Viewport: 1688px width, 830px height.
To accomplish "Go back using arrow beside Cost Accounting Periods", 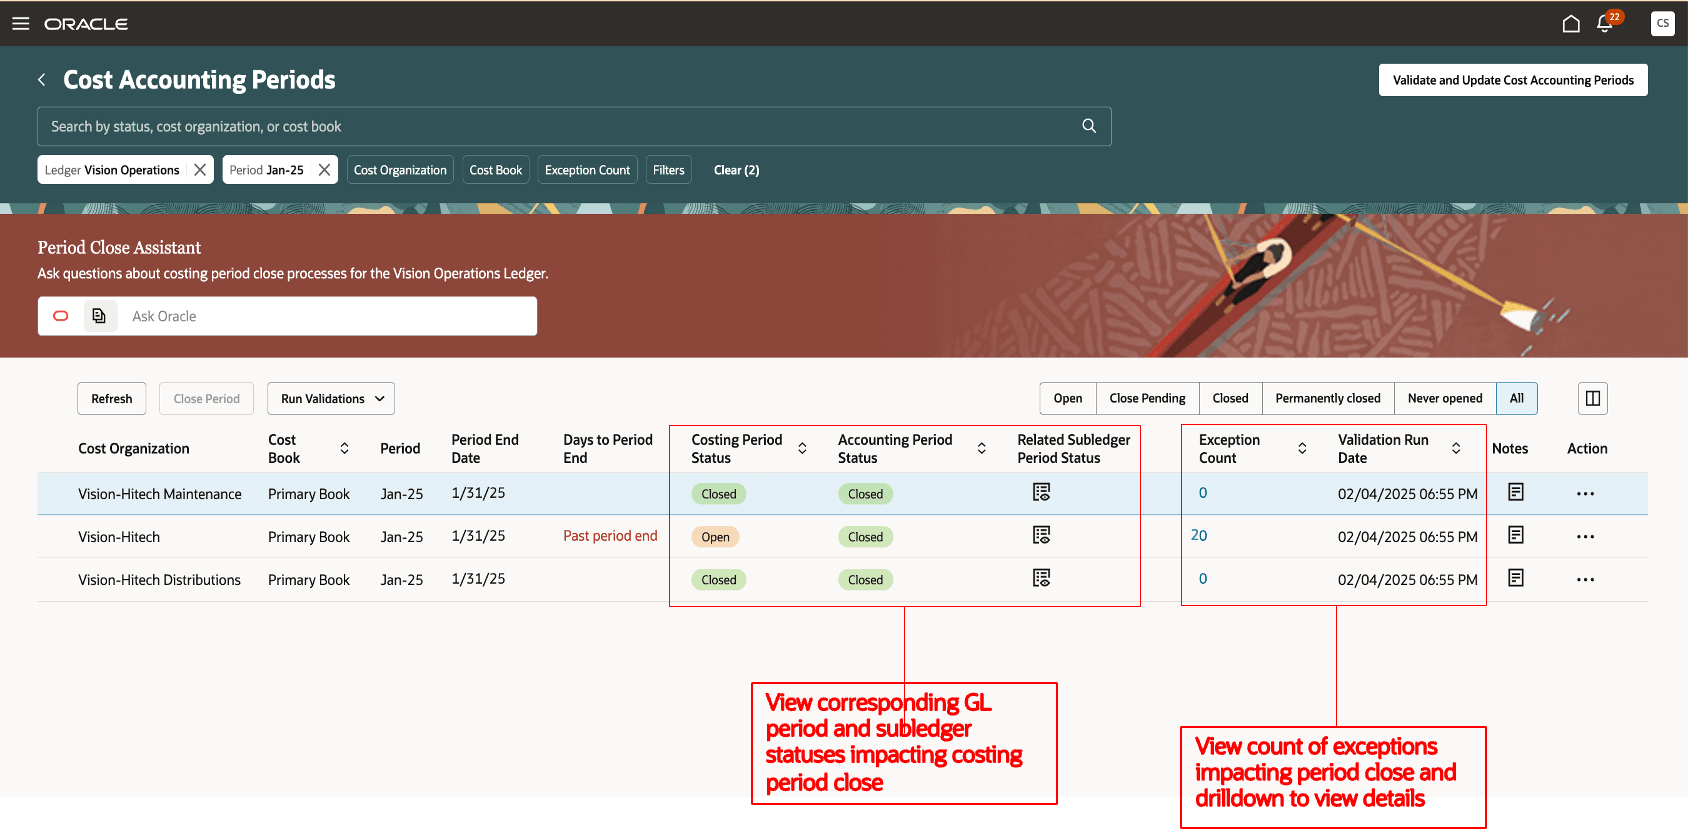I will (42, 80).
